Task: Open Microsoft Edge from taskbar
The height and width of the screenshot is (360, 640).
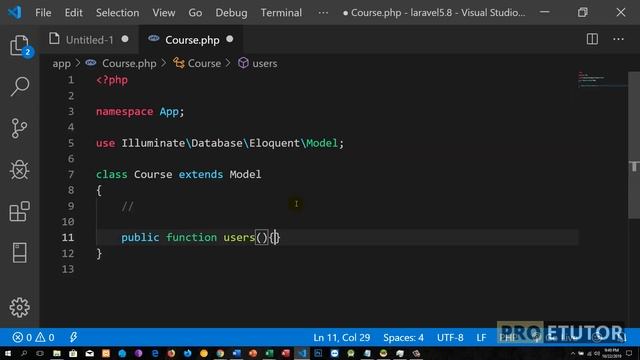Action: pyautogui.click(x=155, y=353)
